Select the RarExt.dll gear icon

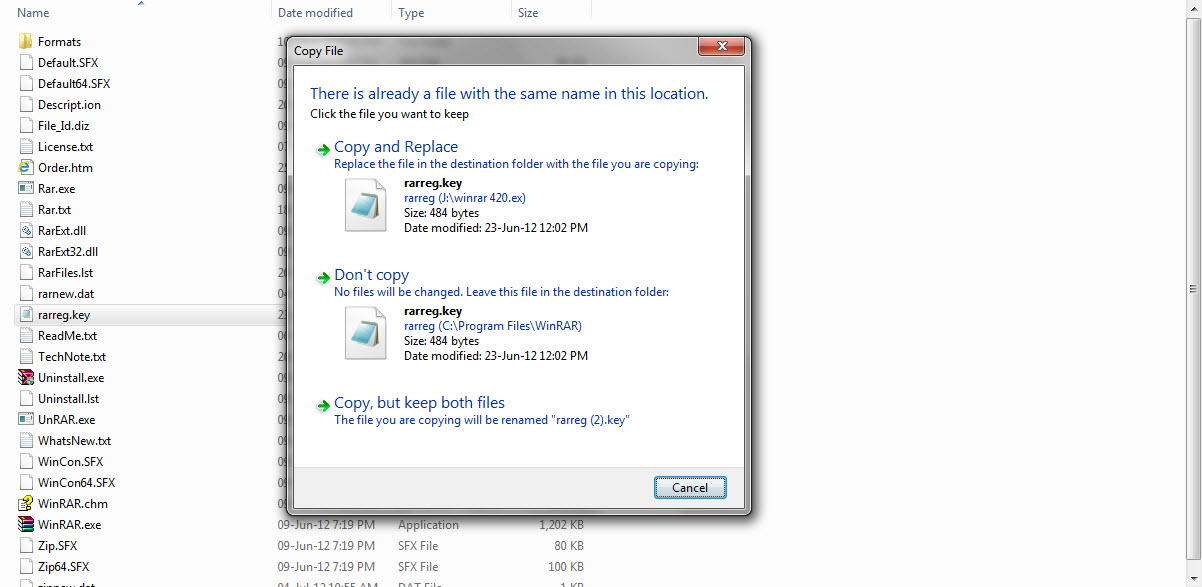26,230
